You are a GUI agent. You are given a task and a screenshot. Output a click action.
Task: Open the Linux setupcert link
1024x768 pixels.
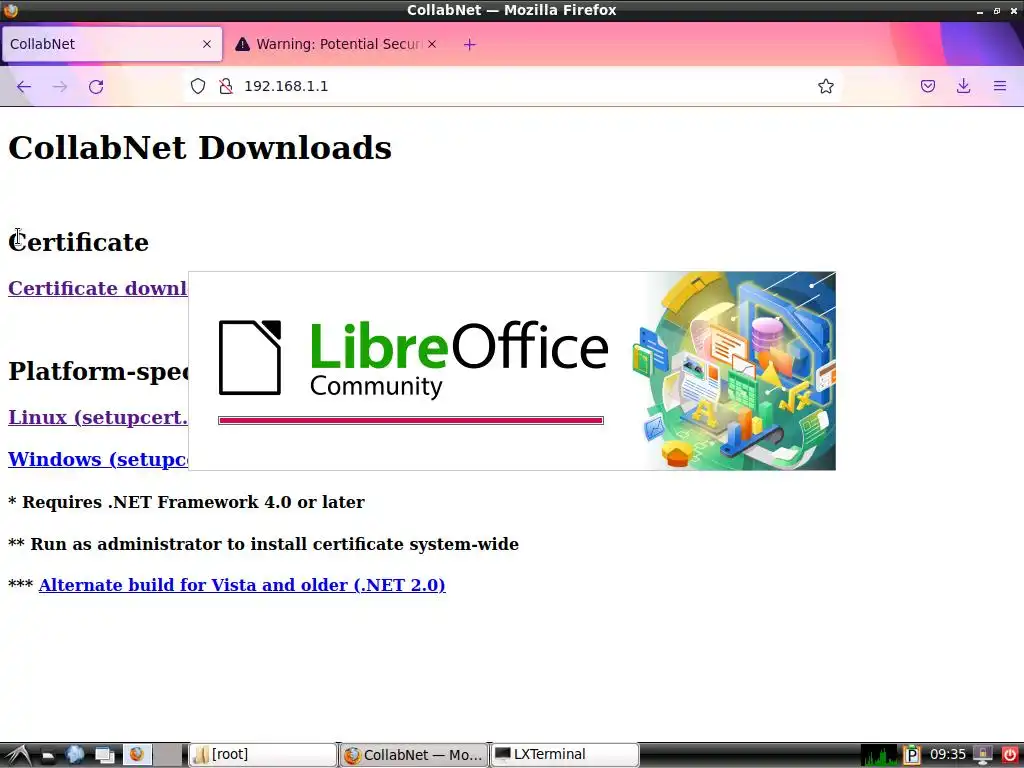pyautogui.click(x=98, y=417)
